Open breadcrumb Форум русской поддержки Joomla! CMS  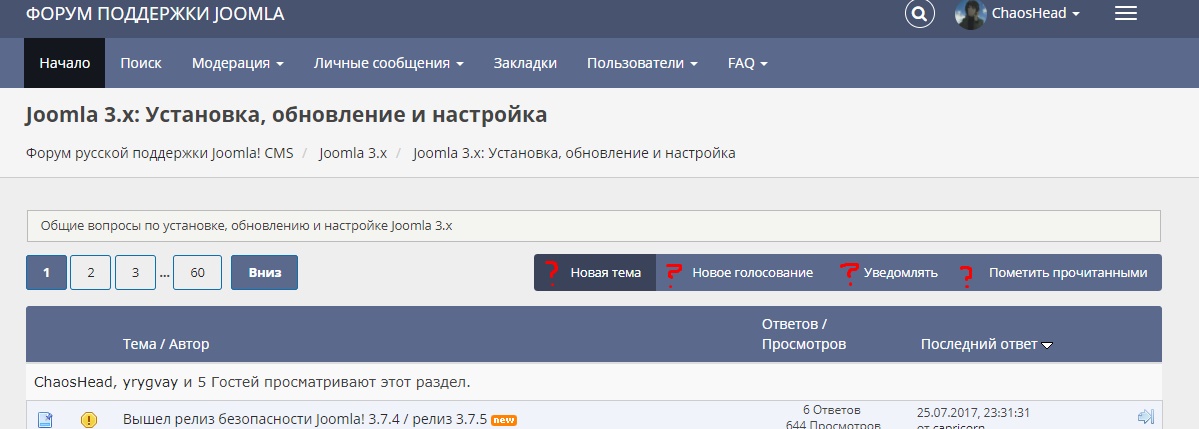pos(160,153)
